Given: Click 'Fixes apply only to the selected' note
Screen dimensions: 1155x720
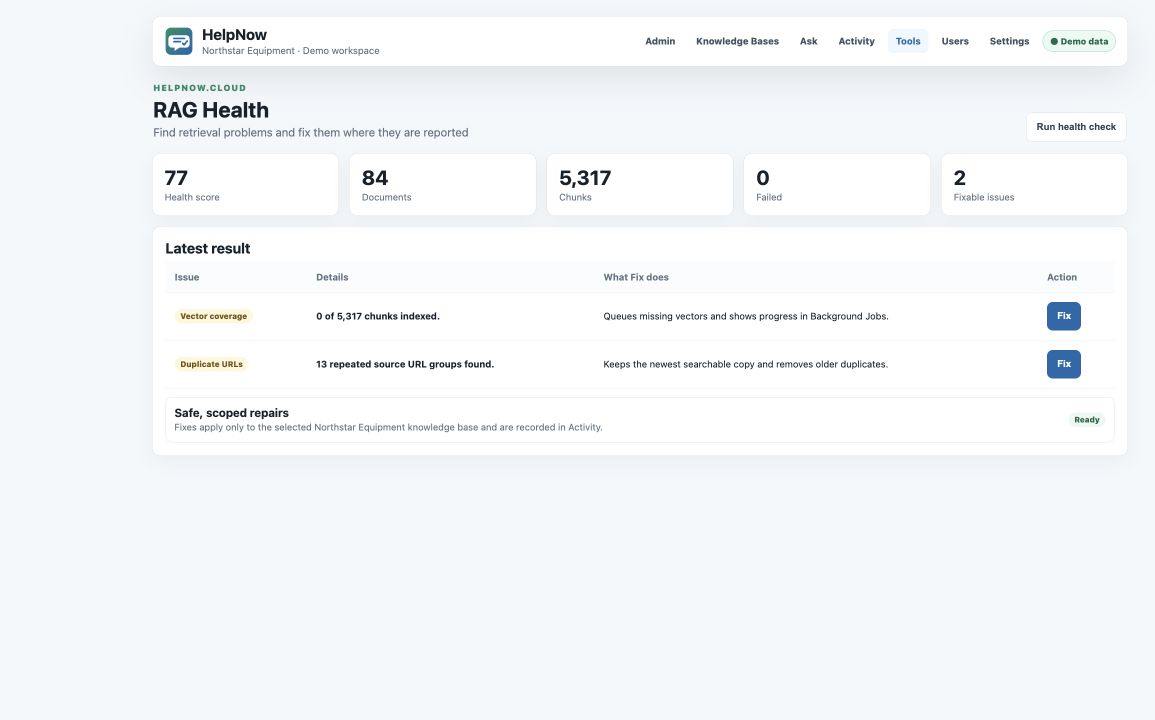Looking at the screenshot, I should [x=388, y=427].
